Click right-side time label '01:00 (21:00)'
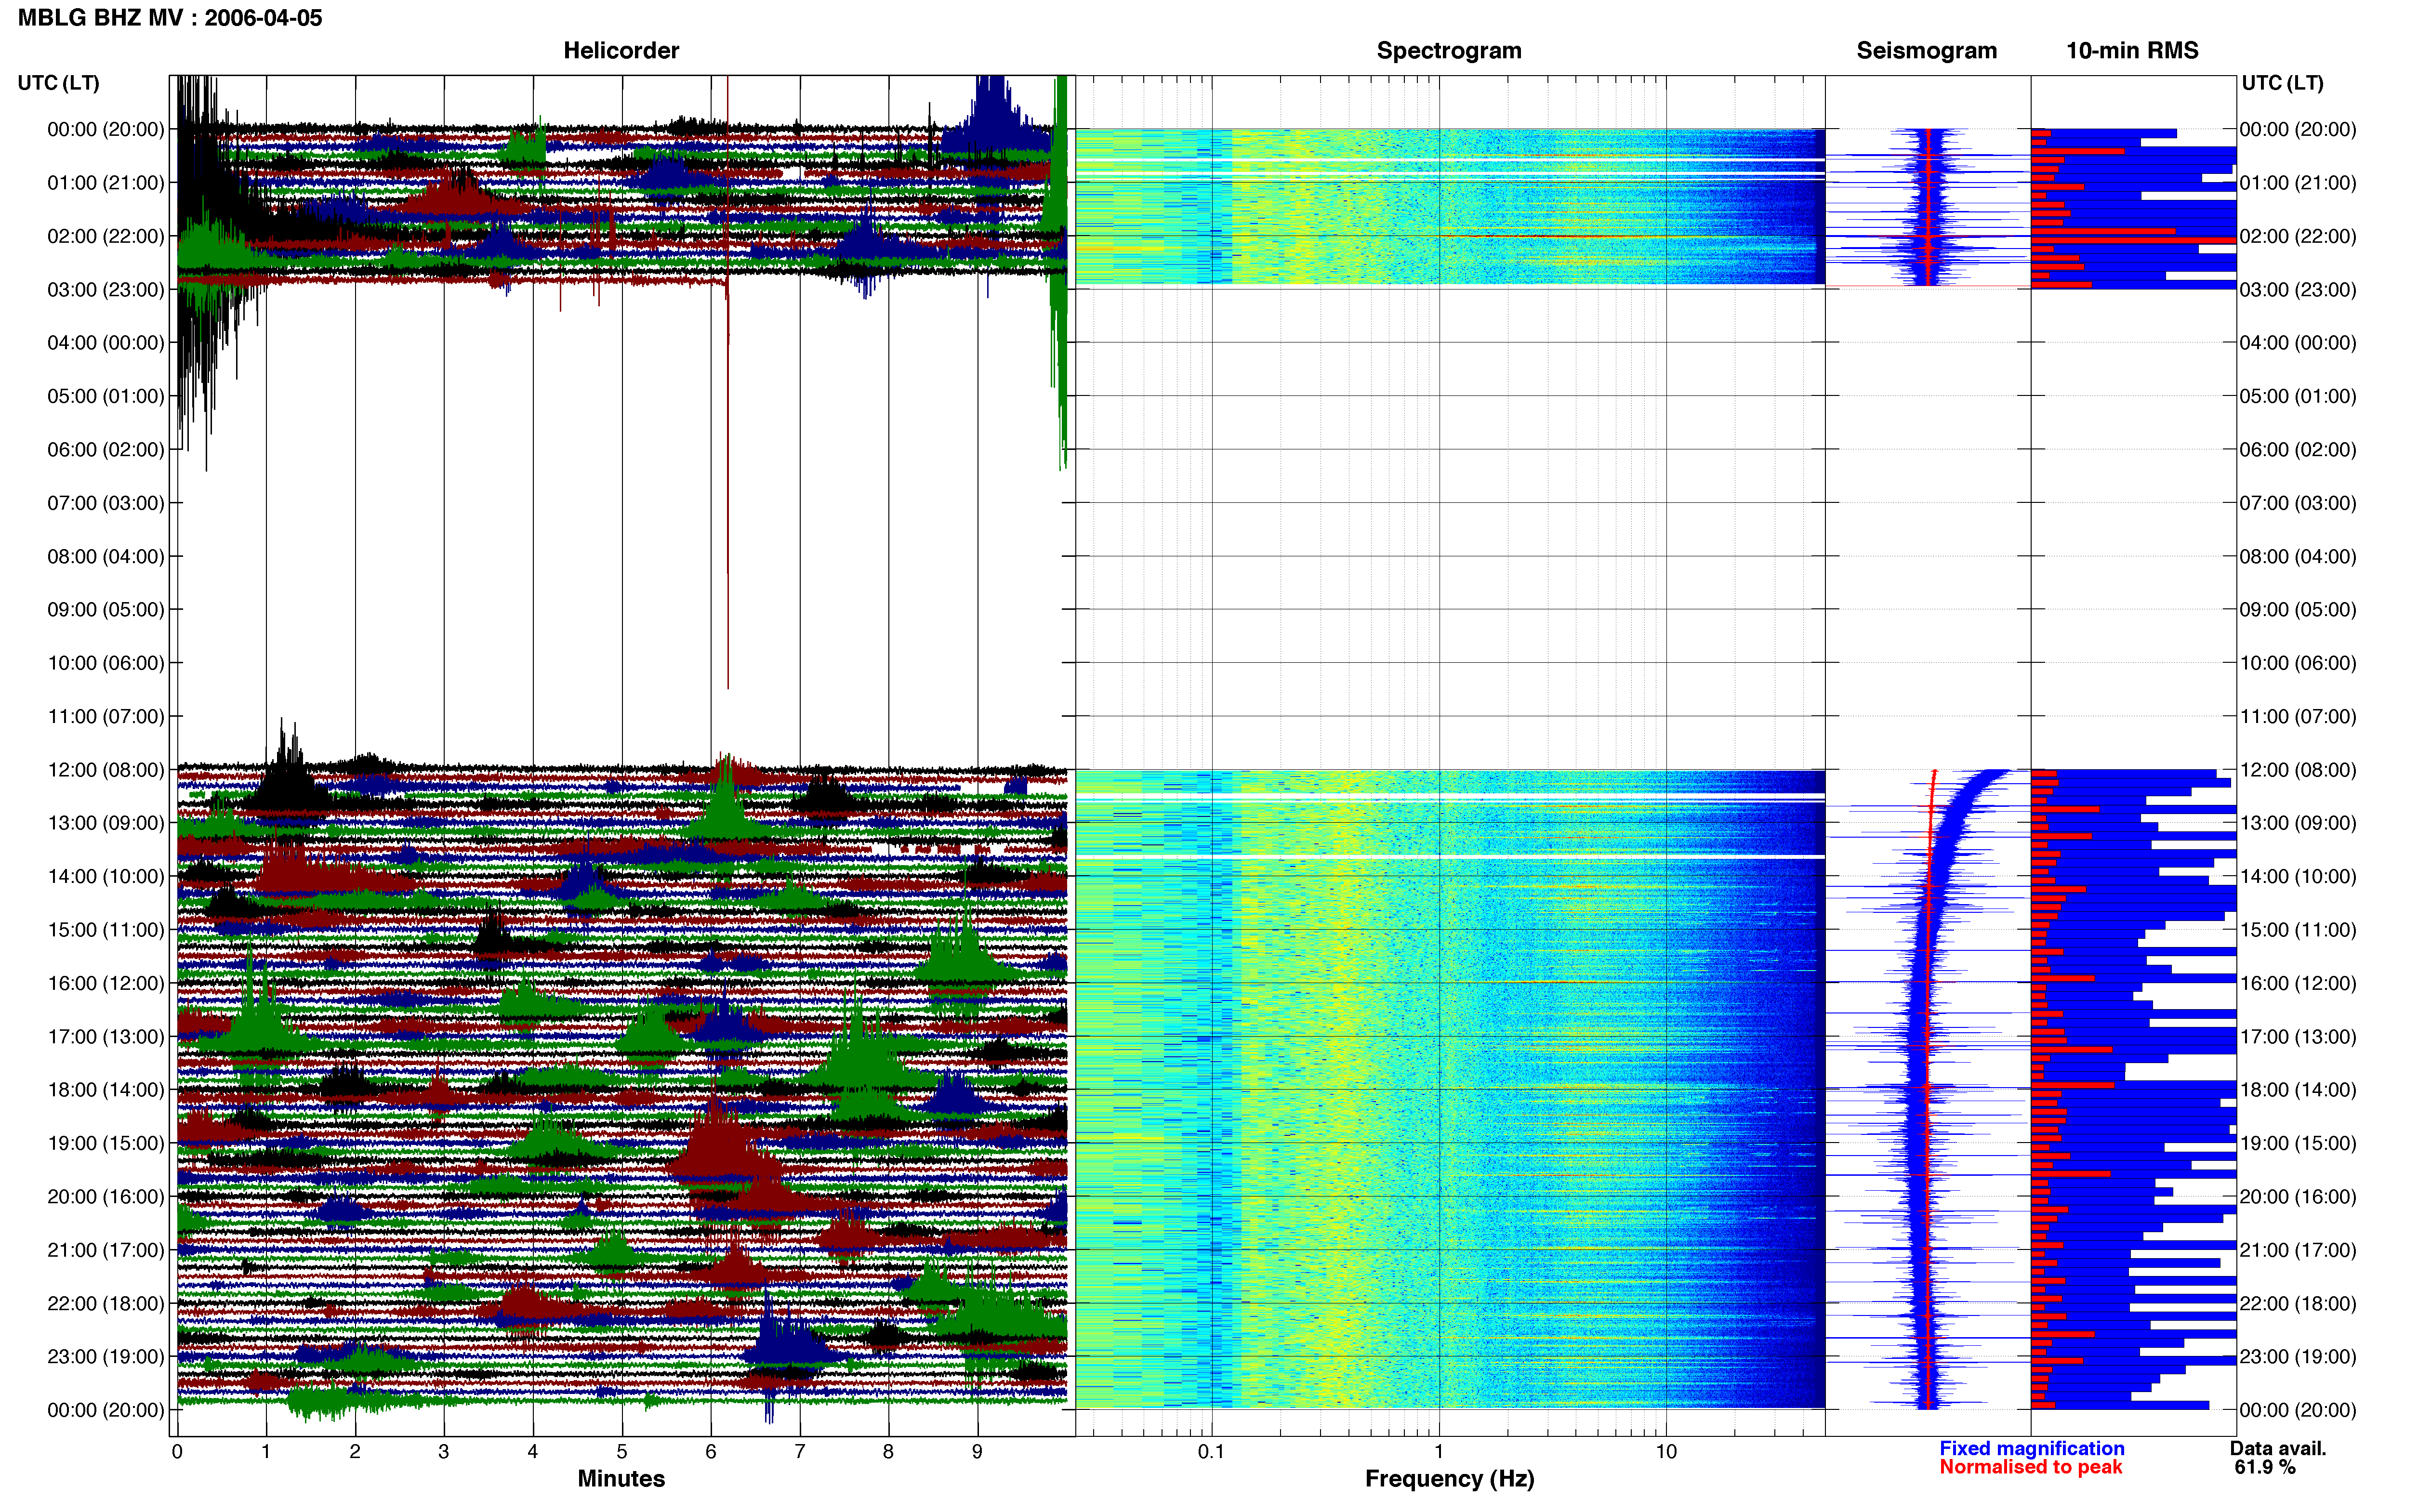This screenshot has width=2418, height=1512. pyautogui.click(x=2298, y=183)
